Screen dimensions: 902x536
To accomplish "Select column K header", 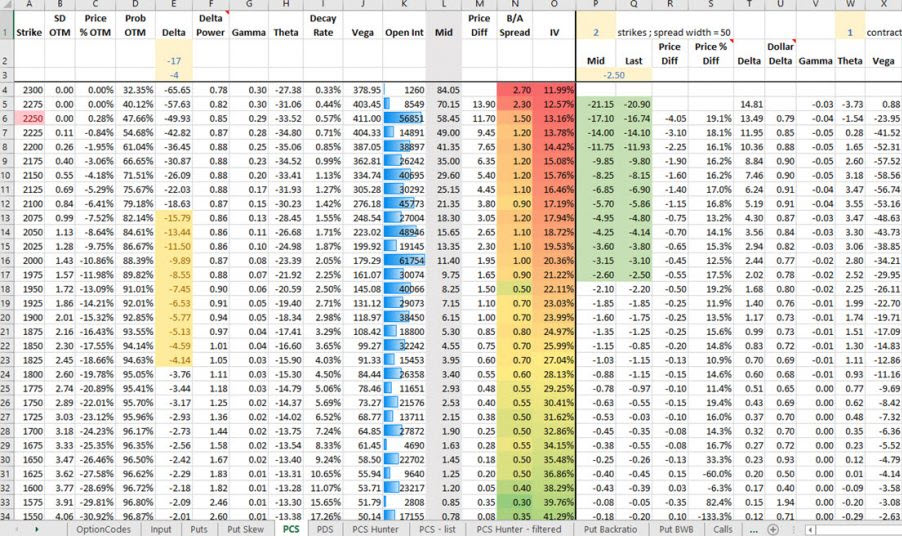I will [404, 4].
